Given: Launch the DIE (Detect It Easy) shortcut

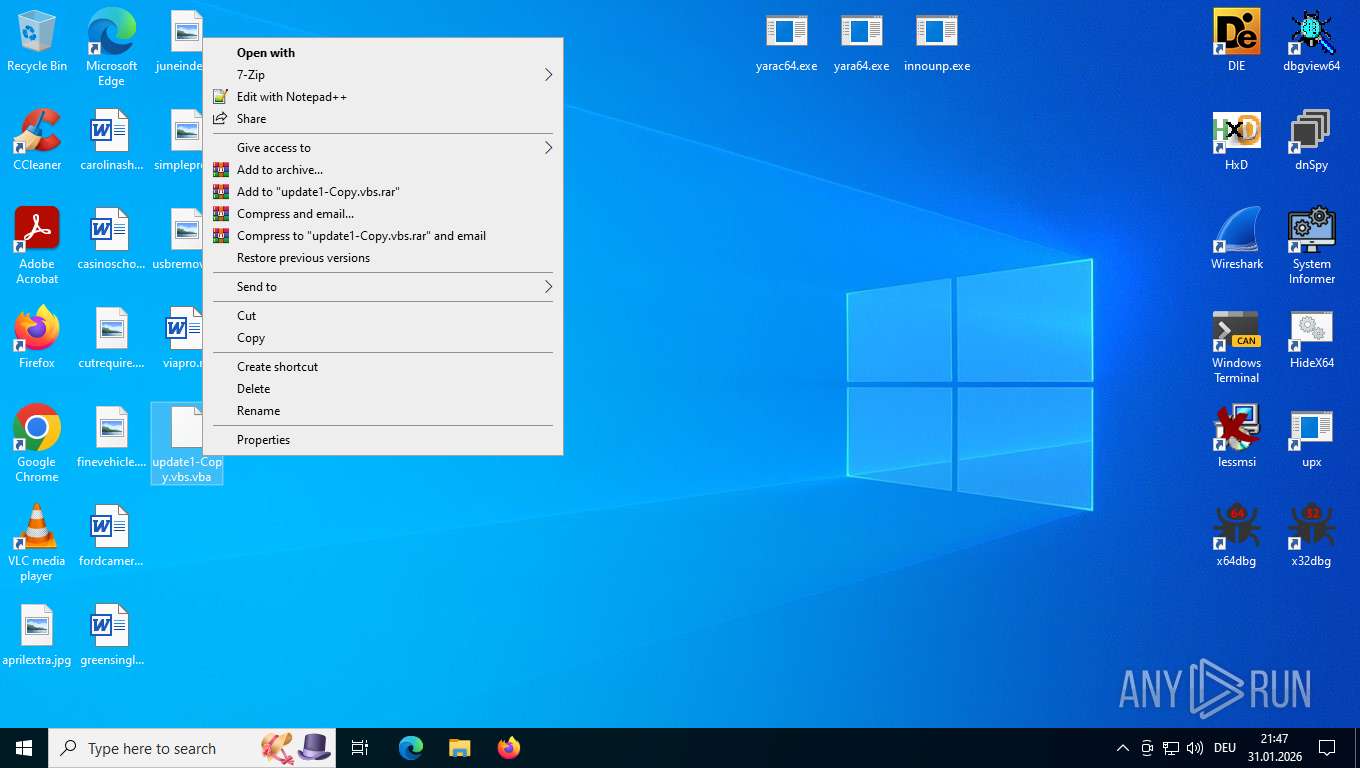Looking at the screenshot, I should click(x=1237, y=41).
